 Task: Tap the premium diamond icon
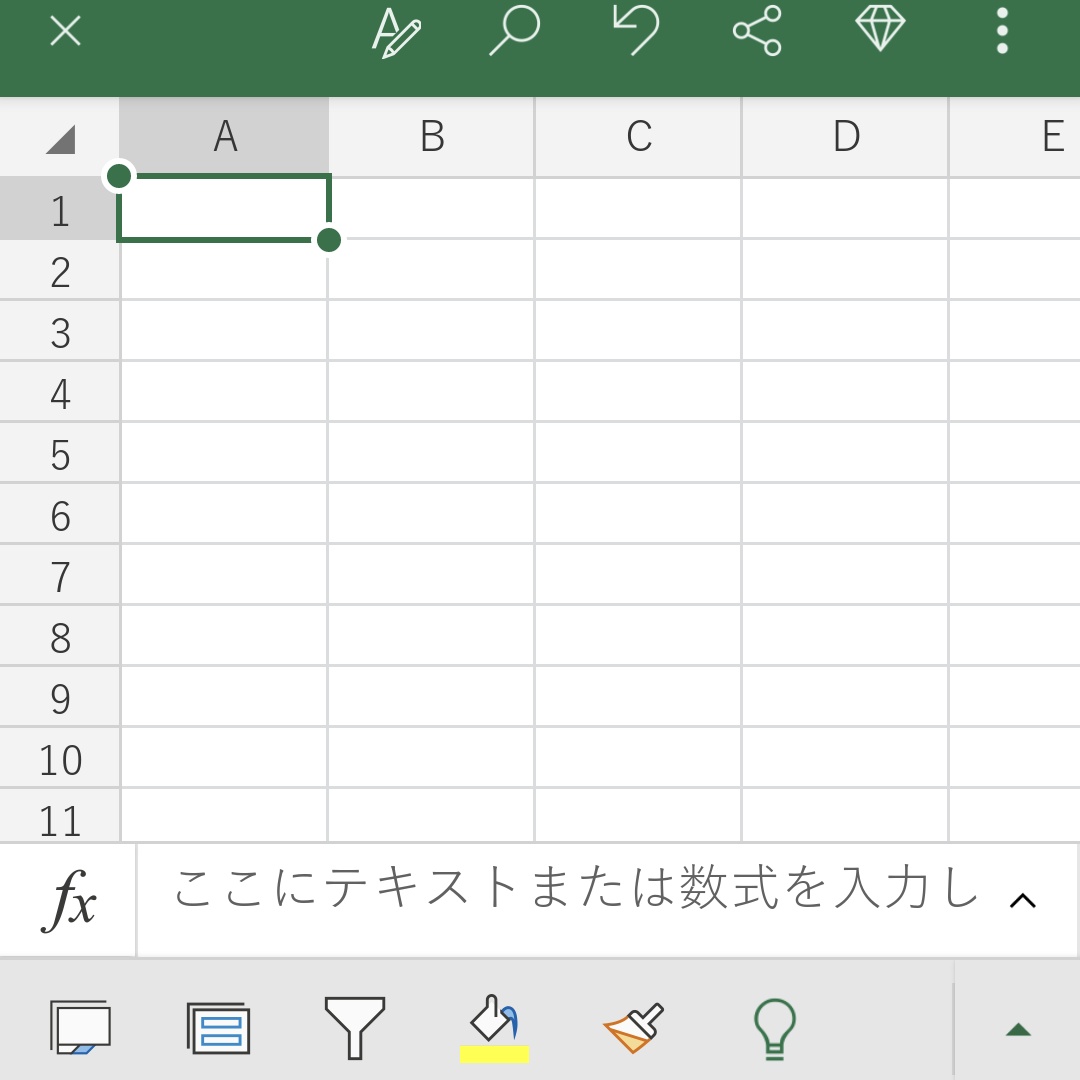tap(880, 28)
